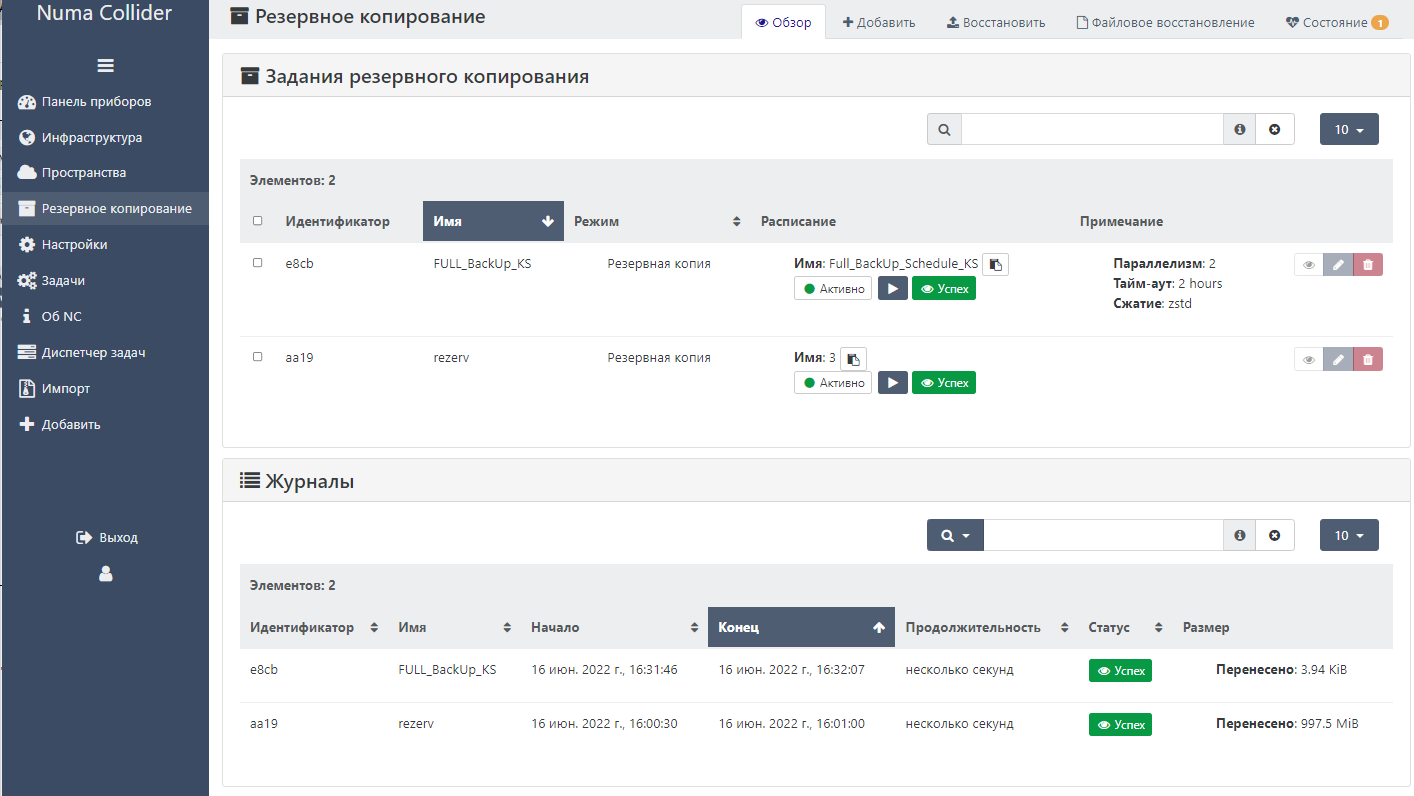Viewport: 1414px width, 796px height.
Task: Sort logs by Конец column
Action: (x=801, y=627)
